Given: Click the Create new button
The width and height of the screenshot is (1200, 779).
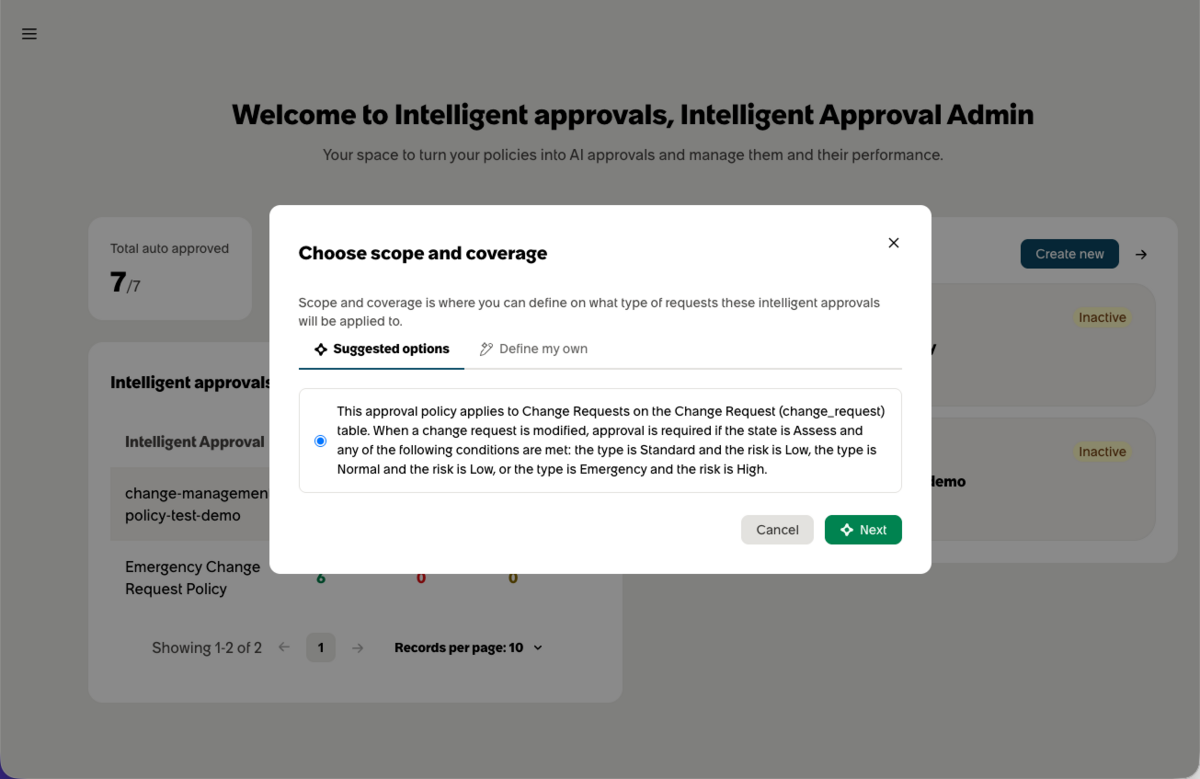Looking at the screenshot, I should 1069,254.
